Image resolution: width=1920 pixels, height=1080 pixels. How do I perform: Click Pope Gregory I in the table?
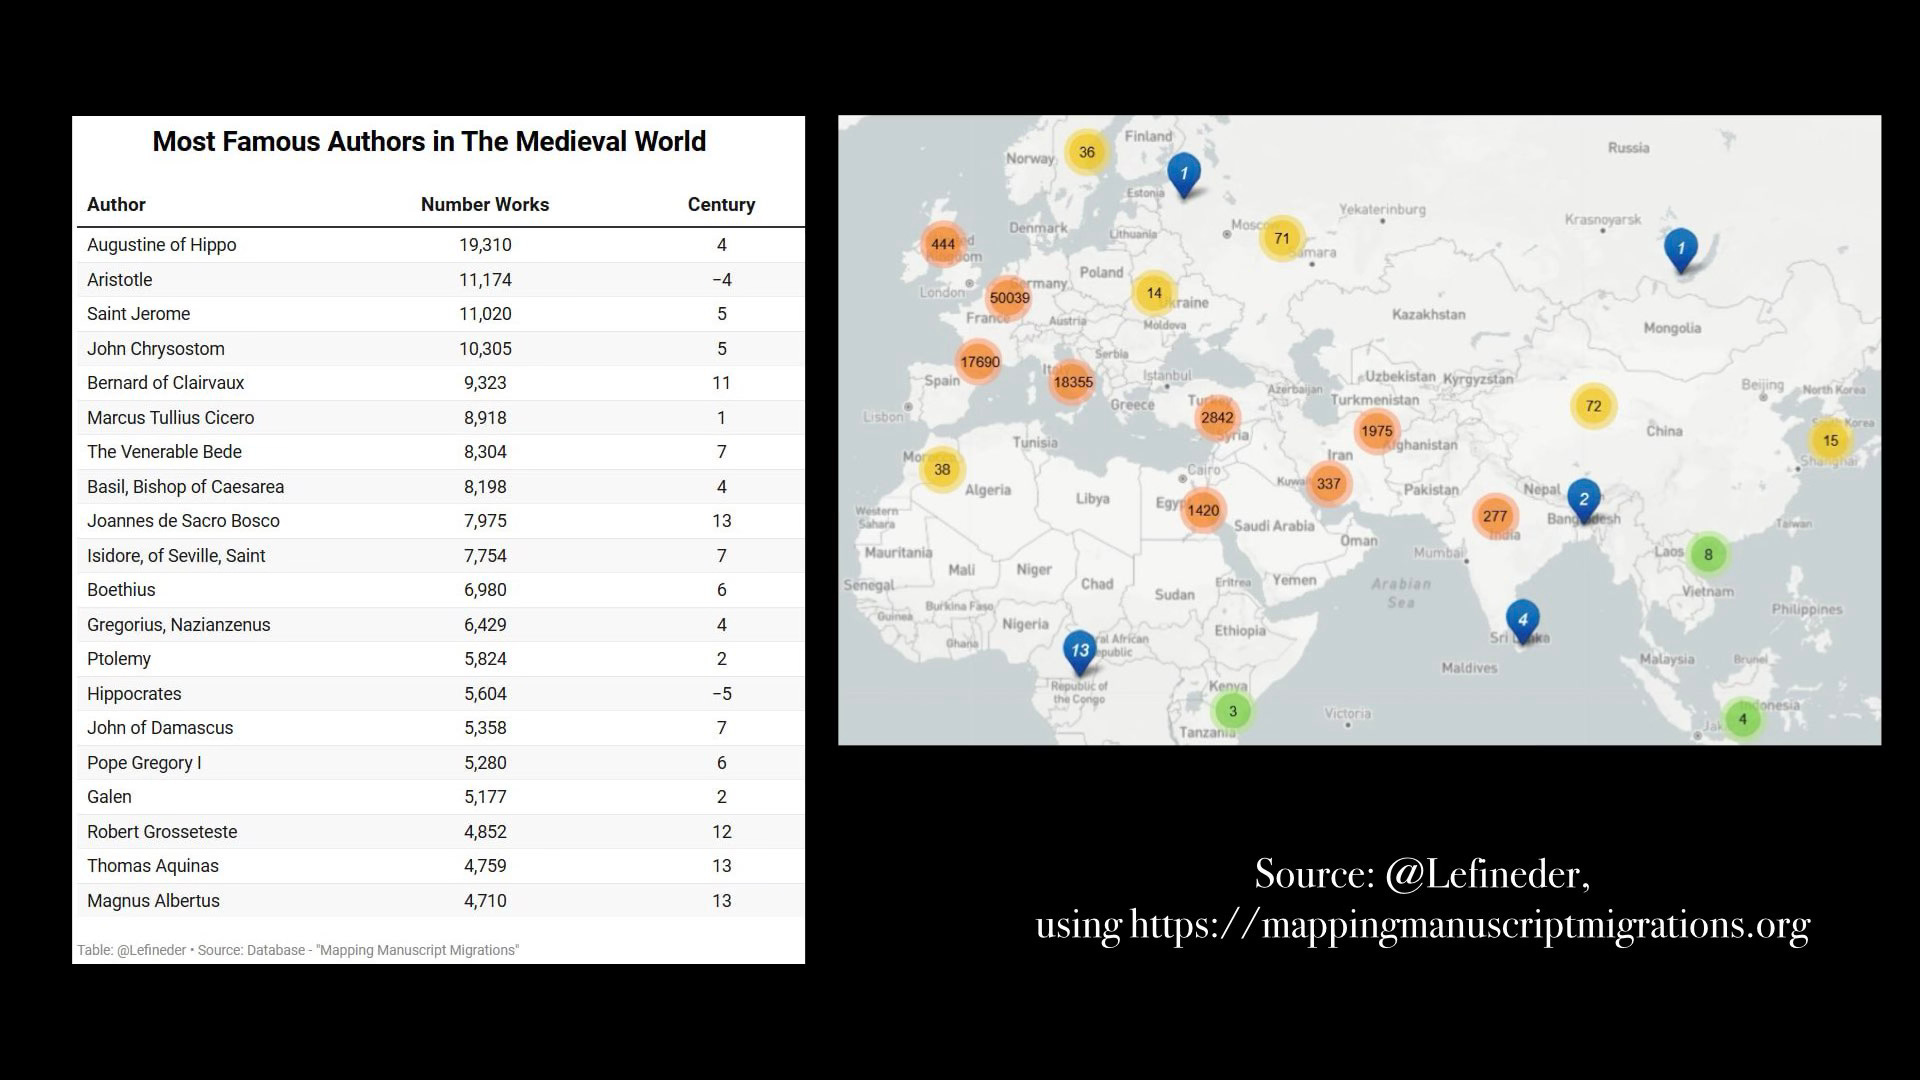(144, 763)
